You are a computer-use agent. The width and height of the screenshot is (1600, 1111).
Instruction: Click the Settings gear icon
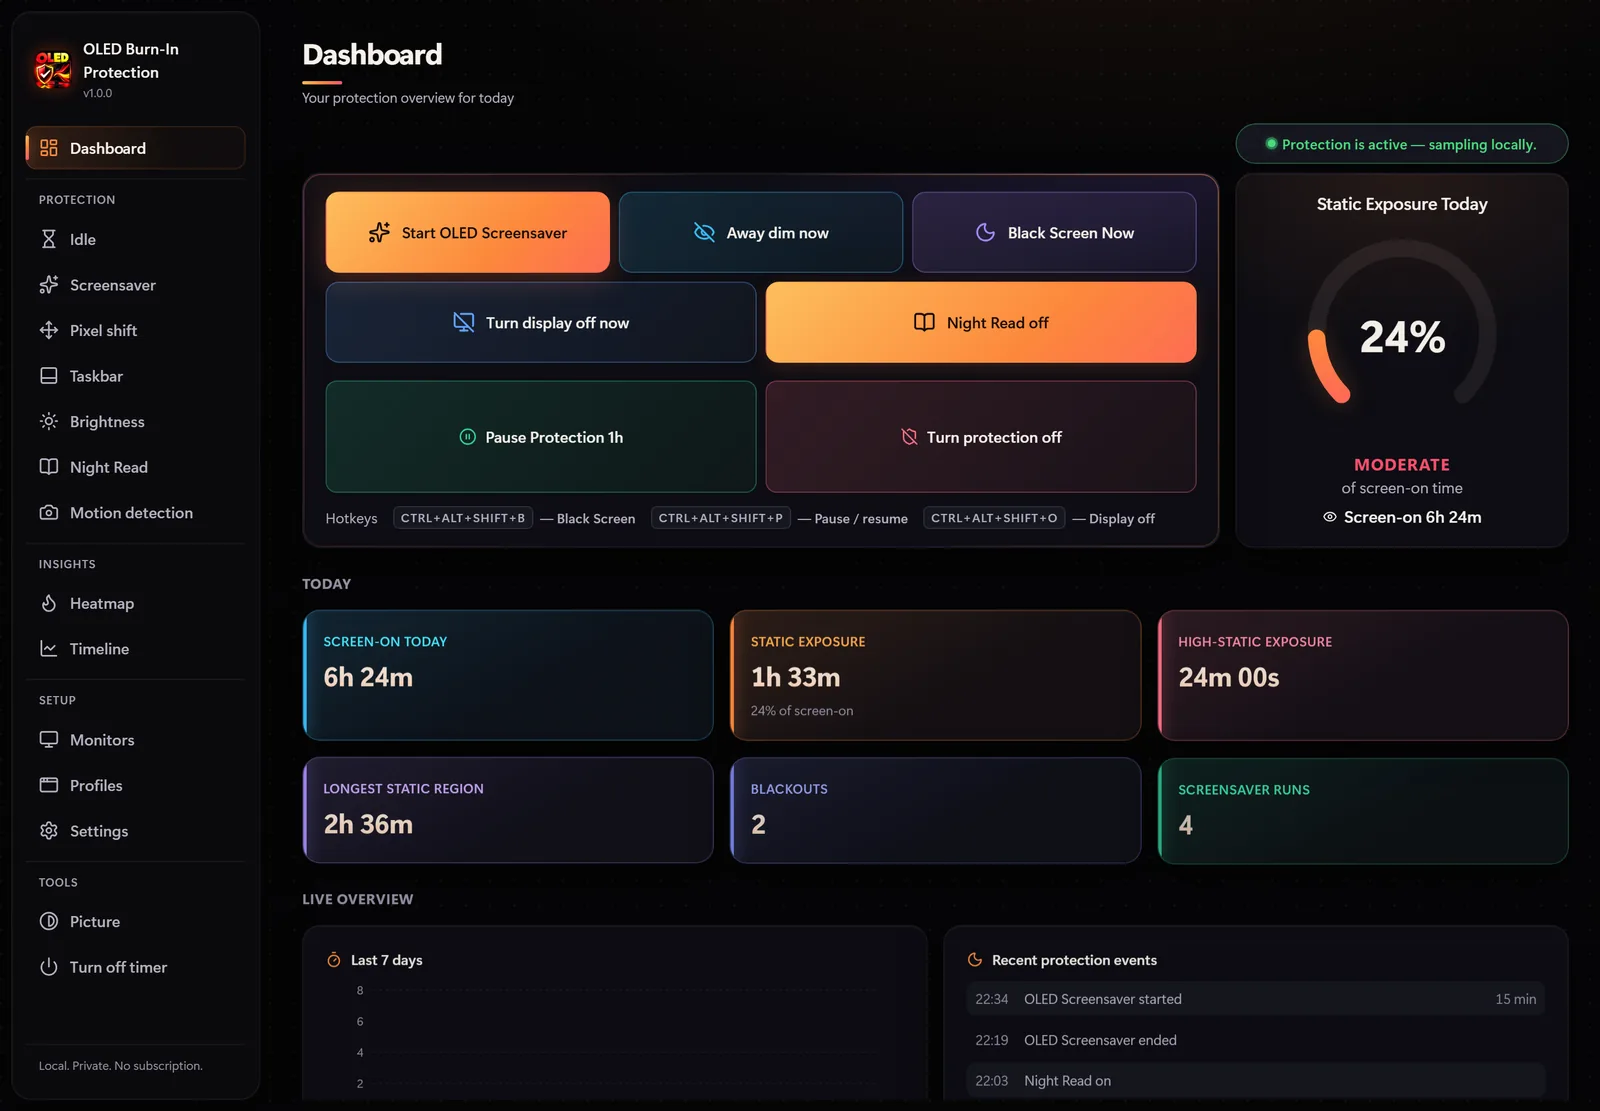pos(48,831)
